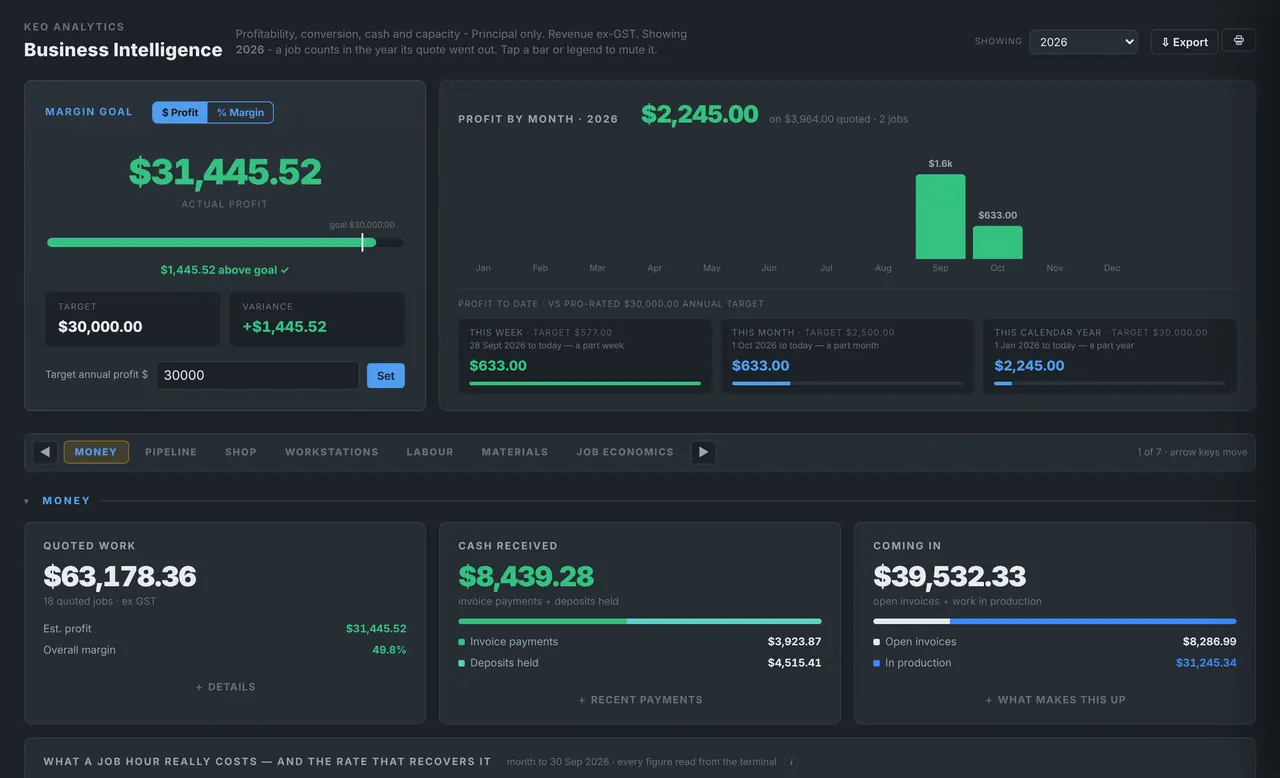The image size is (1280, 778).
Task: Mute the September profit bar
Action: (x=941, y=217)
